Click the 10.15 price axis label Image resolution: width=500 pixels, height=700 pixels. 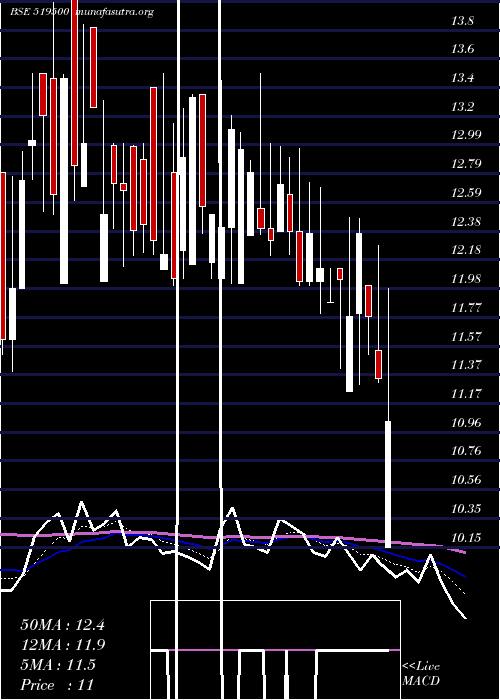click(x=466, y=537)
